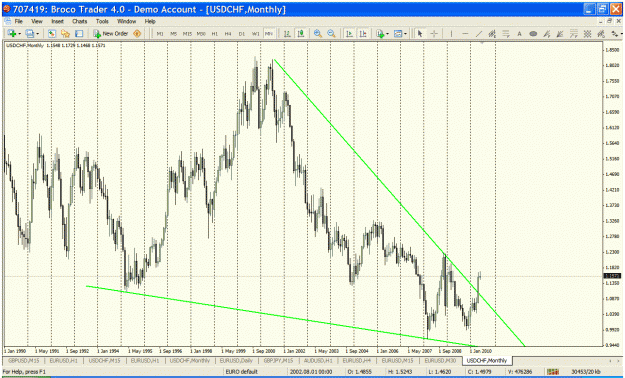Switch chart to M30 timeframe
Image resolution: width=625 pixels, height=378 pixels.
(x=201, y=34)
